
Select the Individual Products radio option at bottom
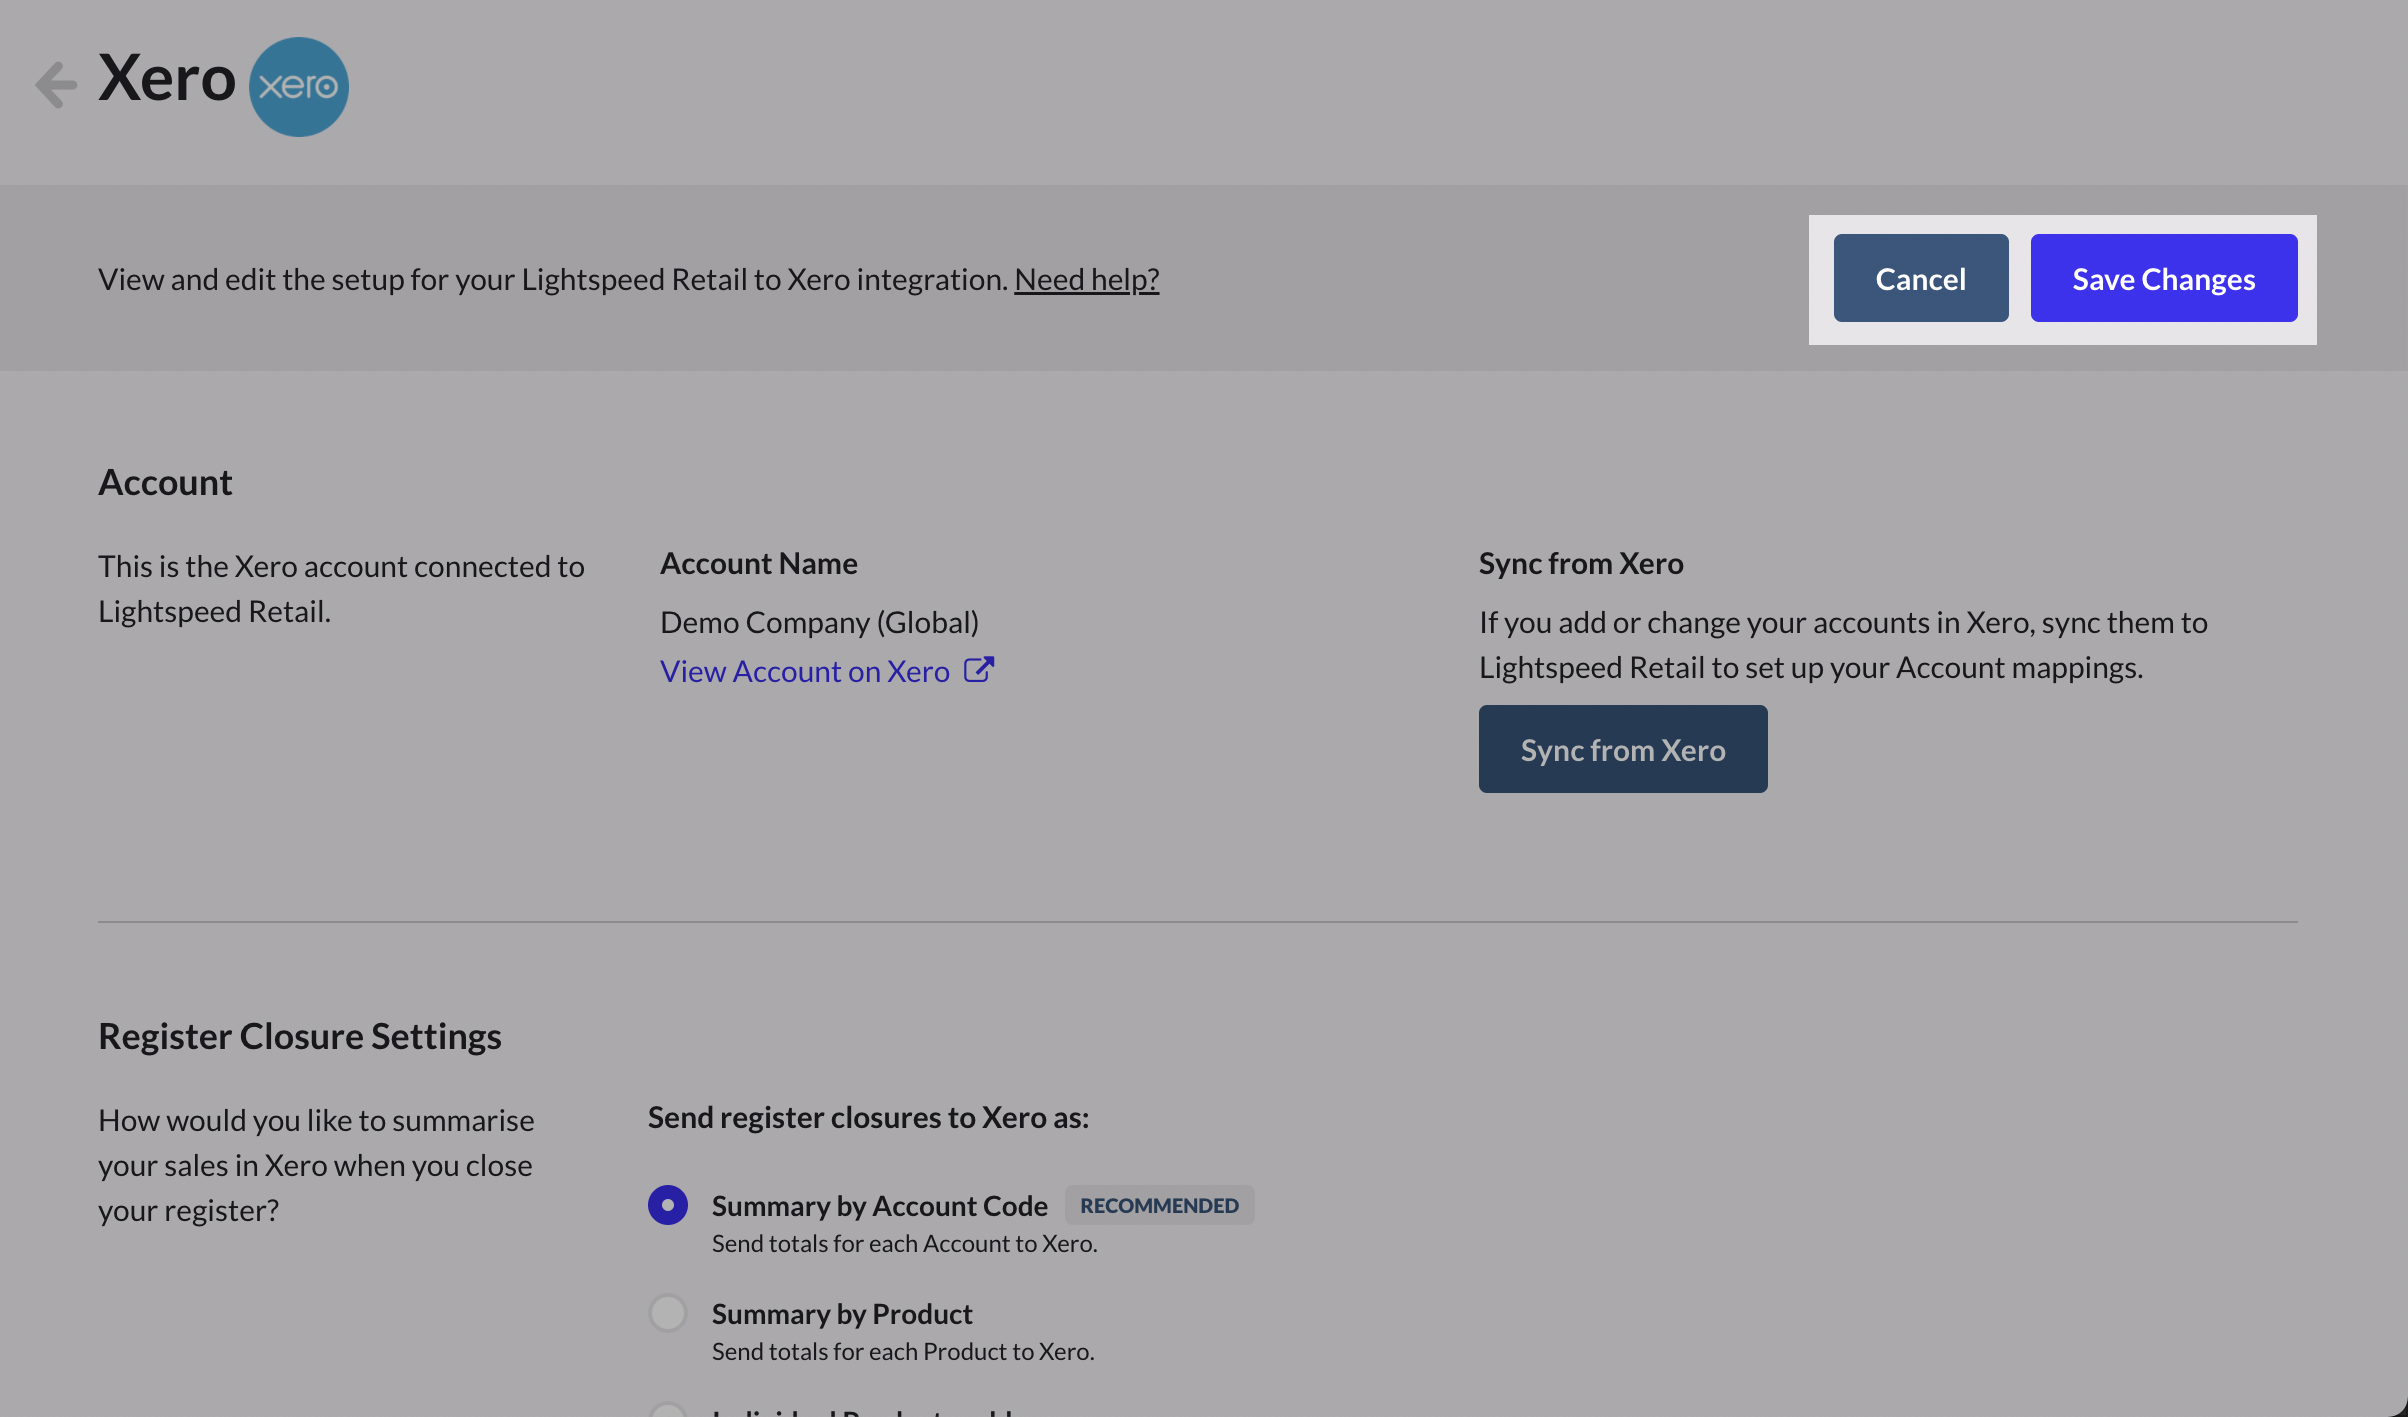click(667, 1410)
